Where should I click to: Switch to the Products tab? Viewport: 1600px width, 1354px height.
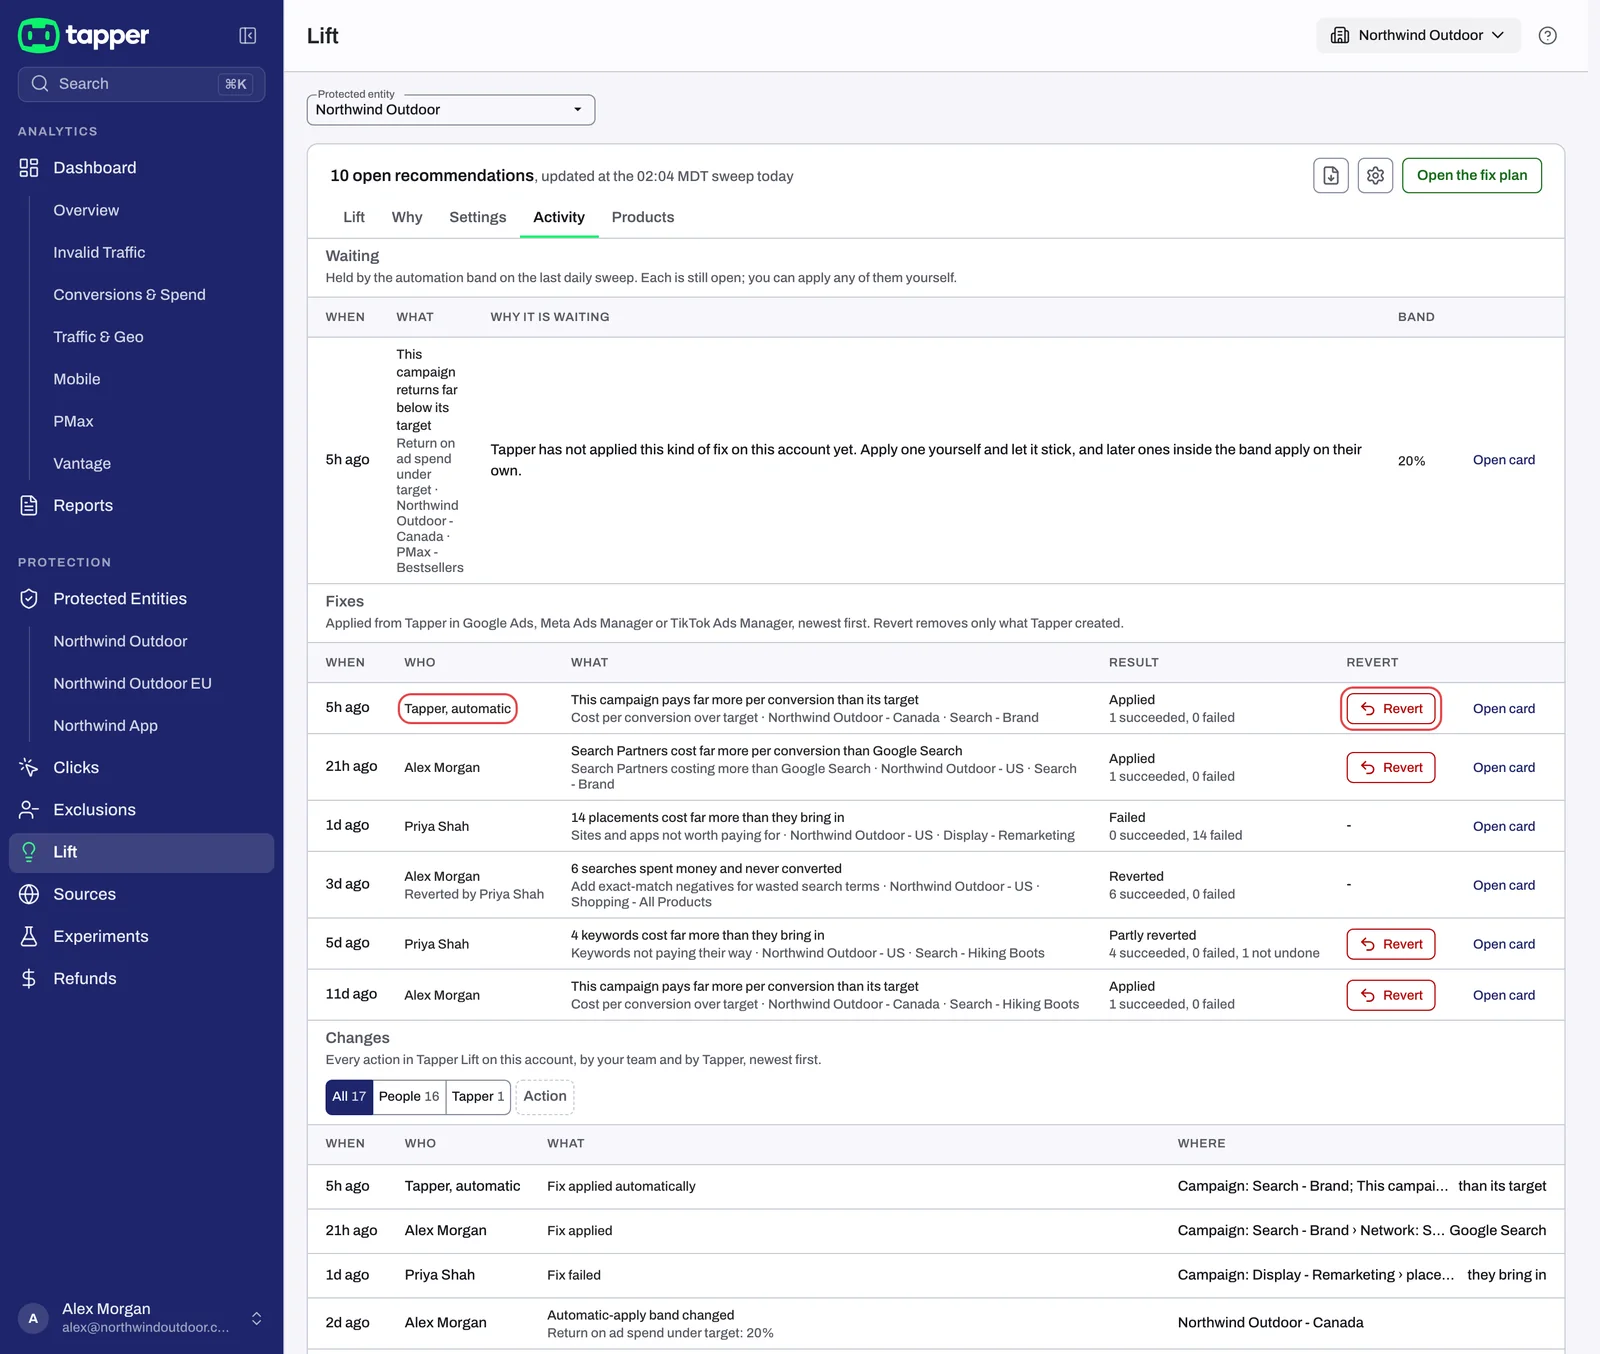click(643, 217)
